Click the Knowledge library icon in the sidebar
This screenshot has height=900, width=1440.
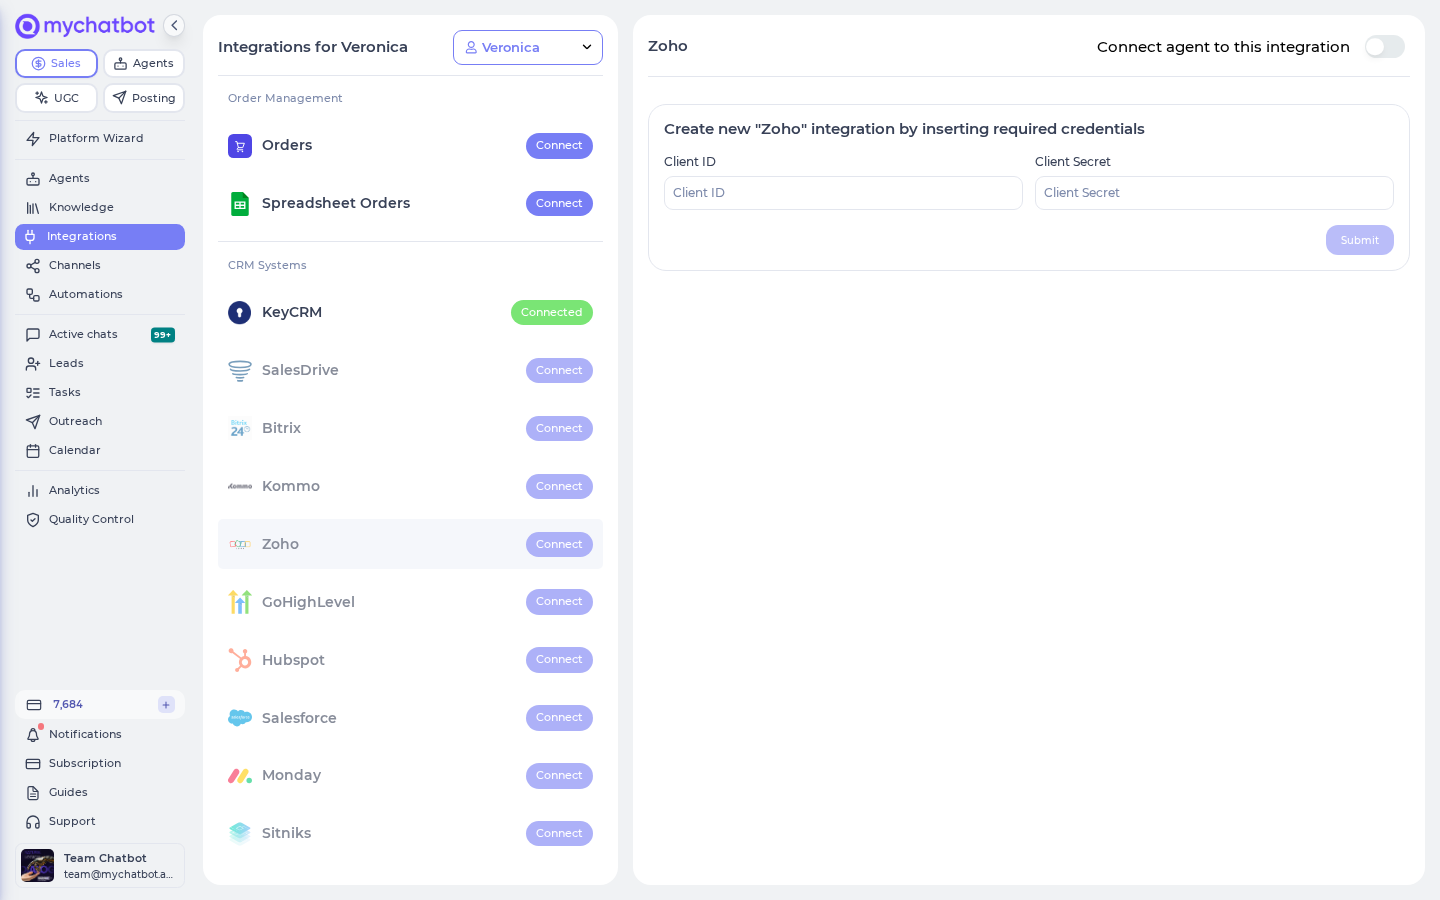pos(33,208)
